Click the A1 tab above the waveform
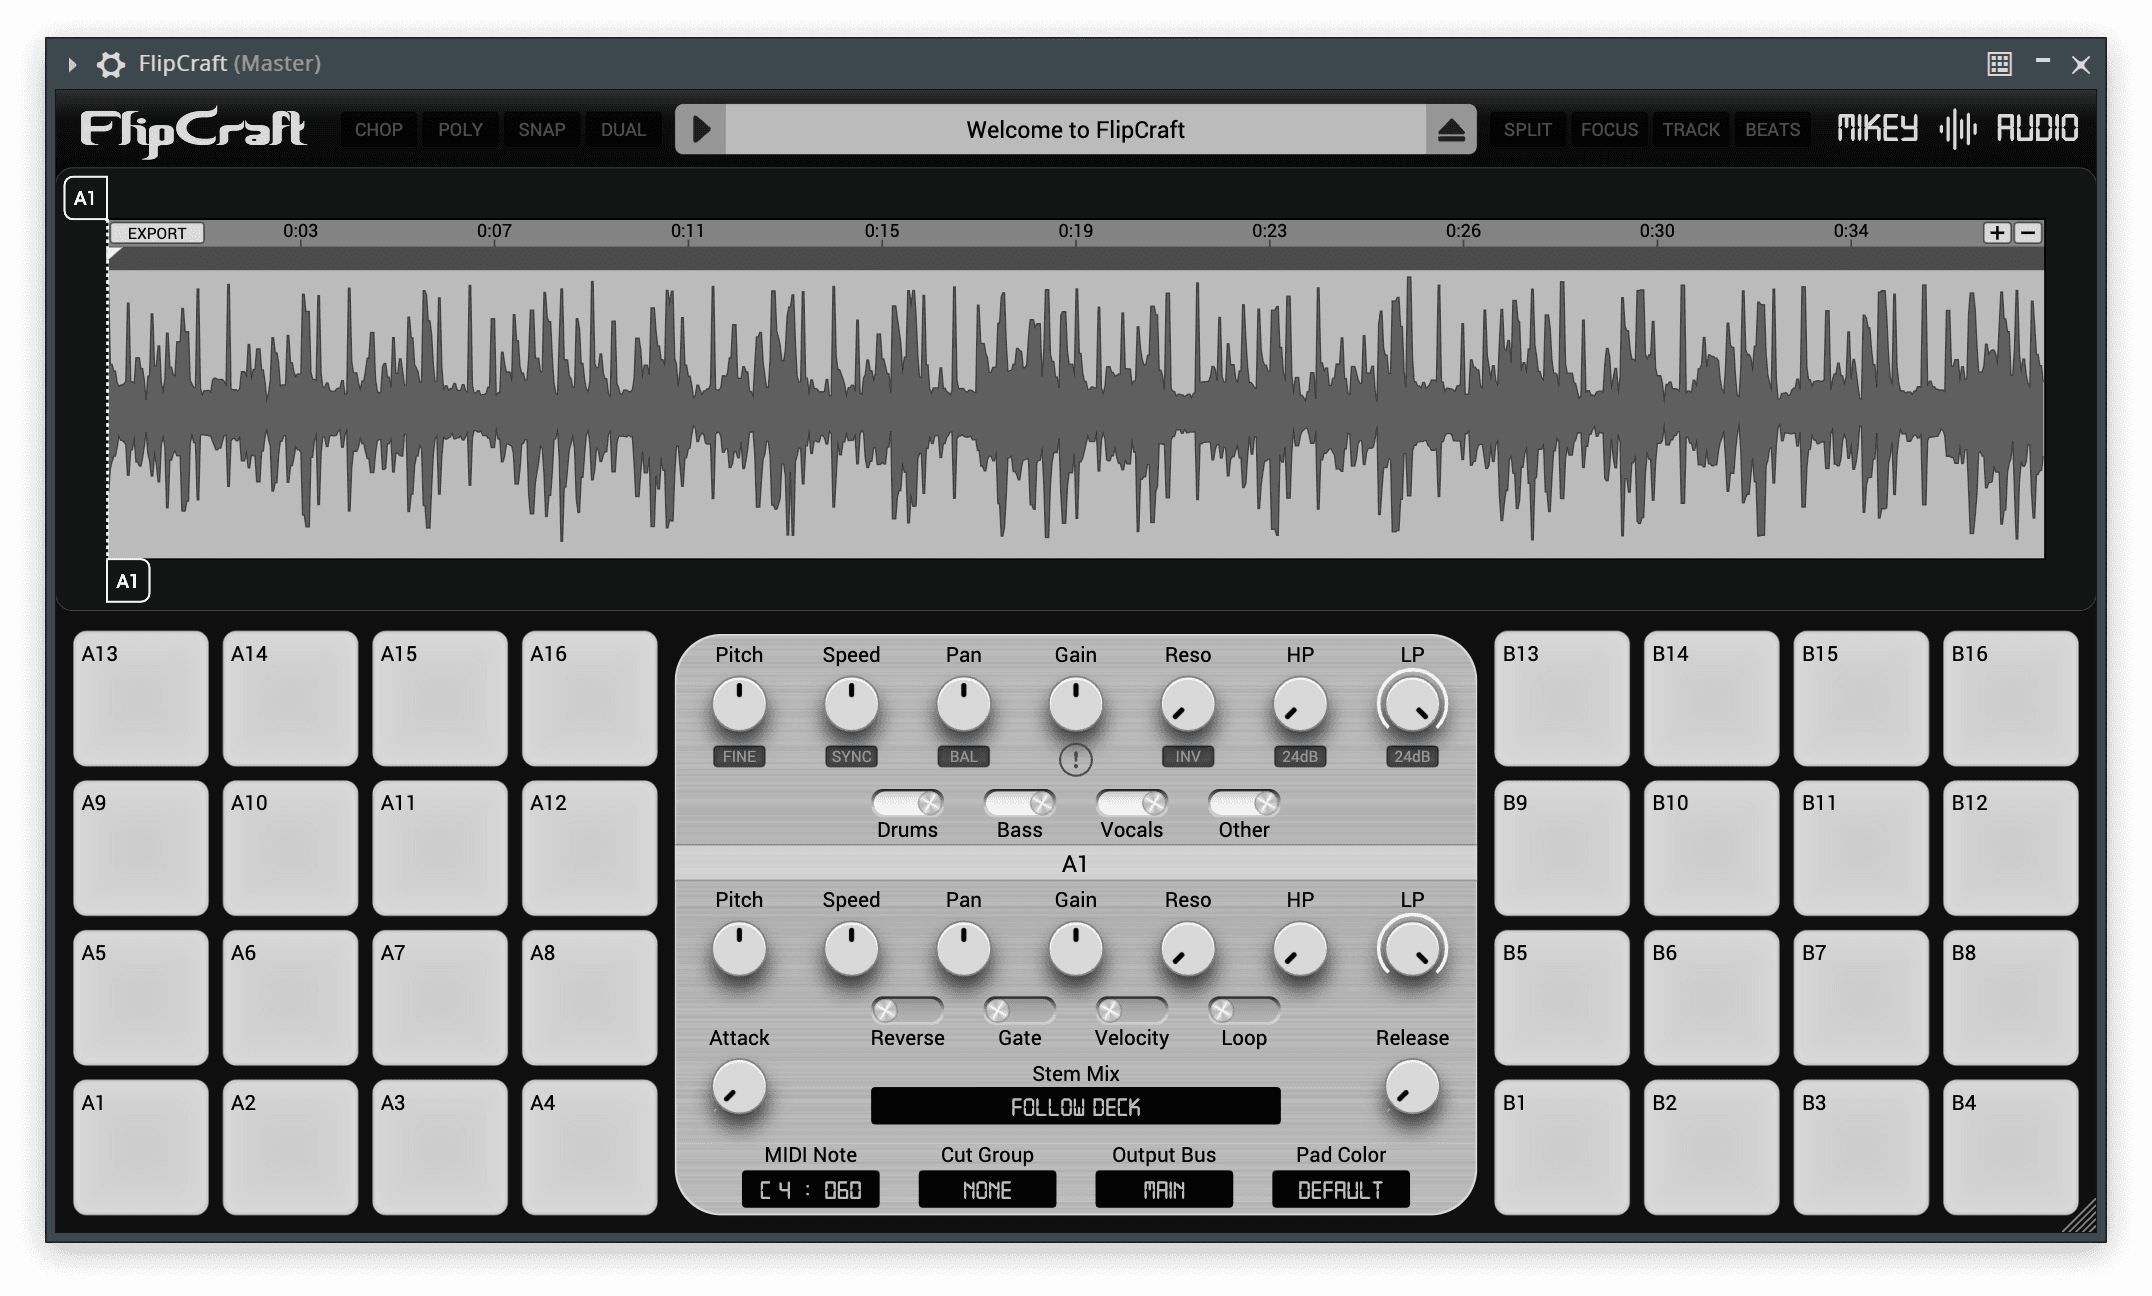 click(85, 198)
